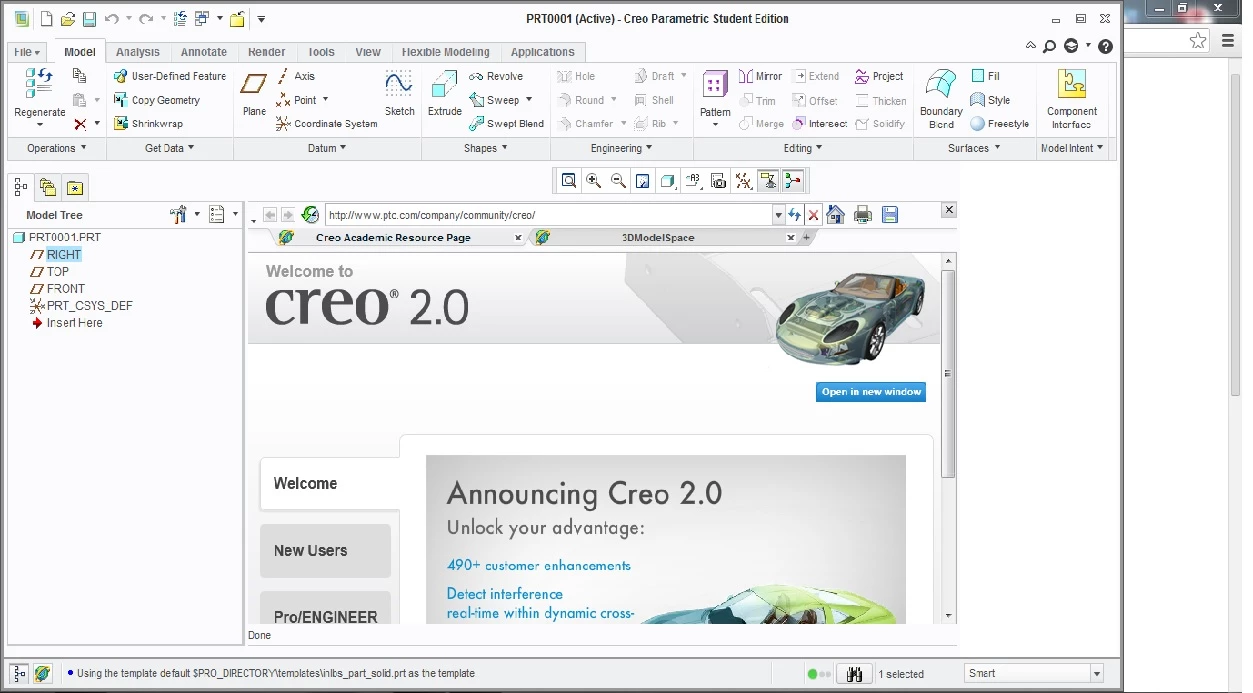
Task: Click the Shrinkwrap tool
Action: (x=148, y=124)
